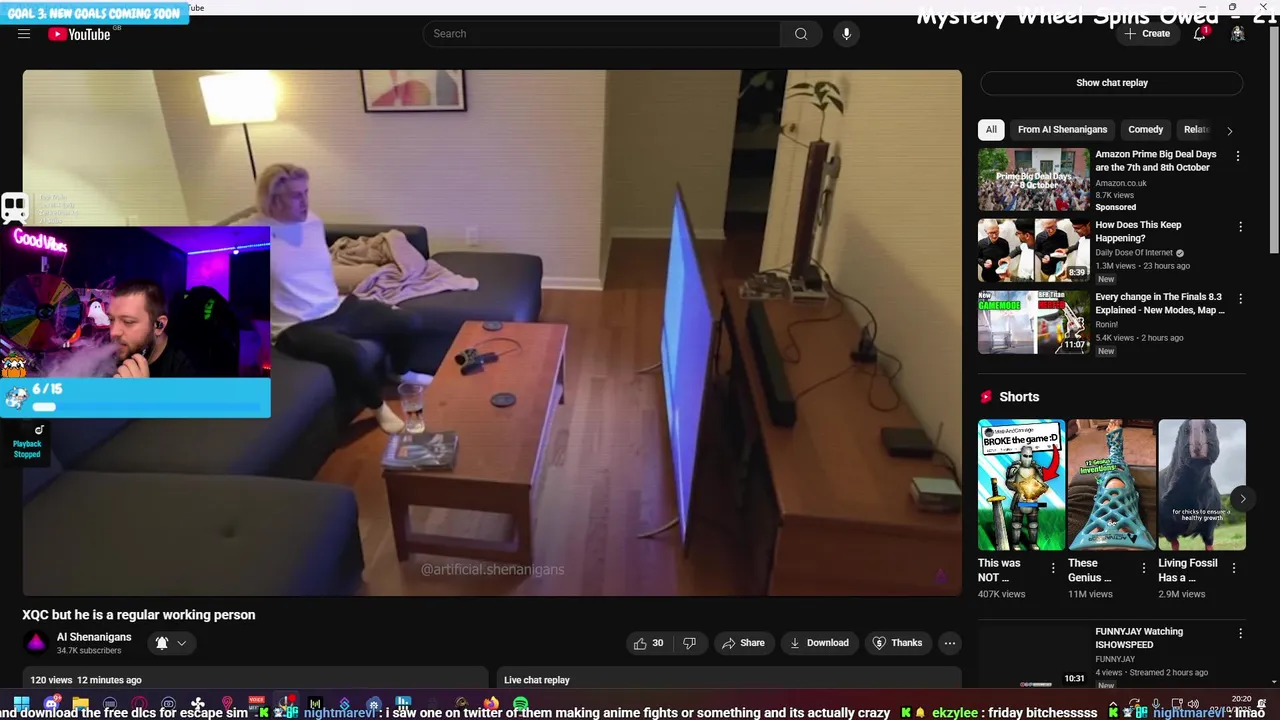Click 'Every change in The Finals 8.3' title
The height and width of the screenshot is (720, 1280).
(1160, 303)
